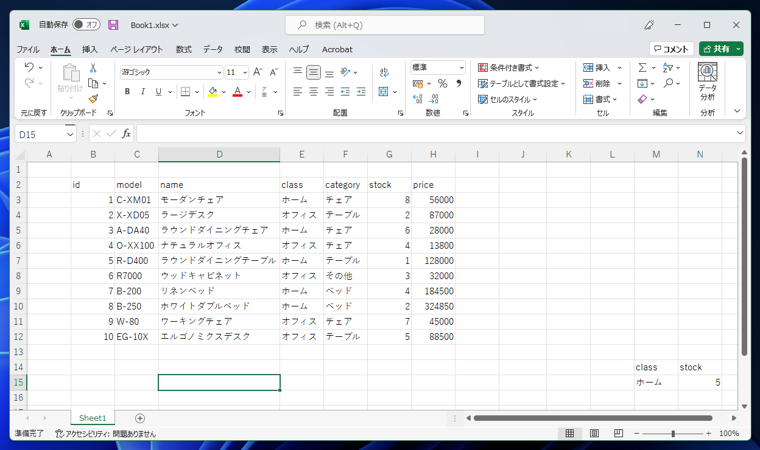Toggle middle vertical alignment

coord(314,72)
